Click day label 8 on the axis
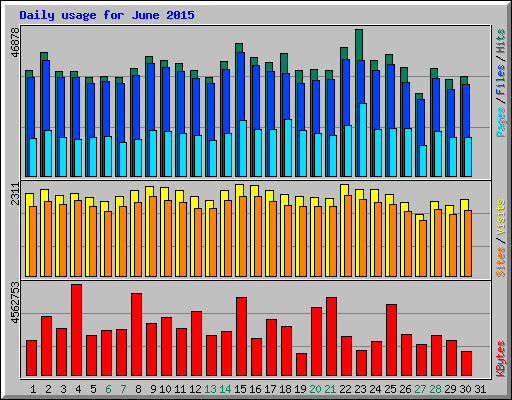 [x=138, y=389]
